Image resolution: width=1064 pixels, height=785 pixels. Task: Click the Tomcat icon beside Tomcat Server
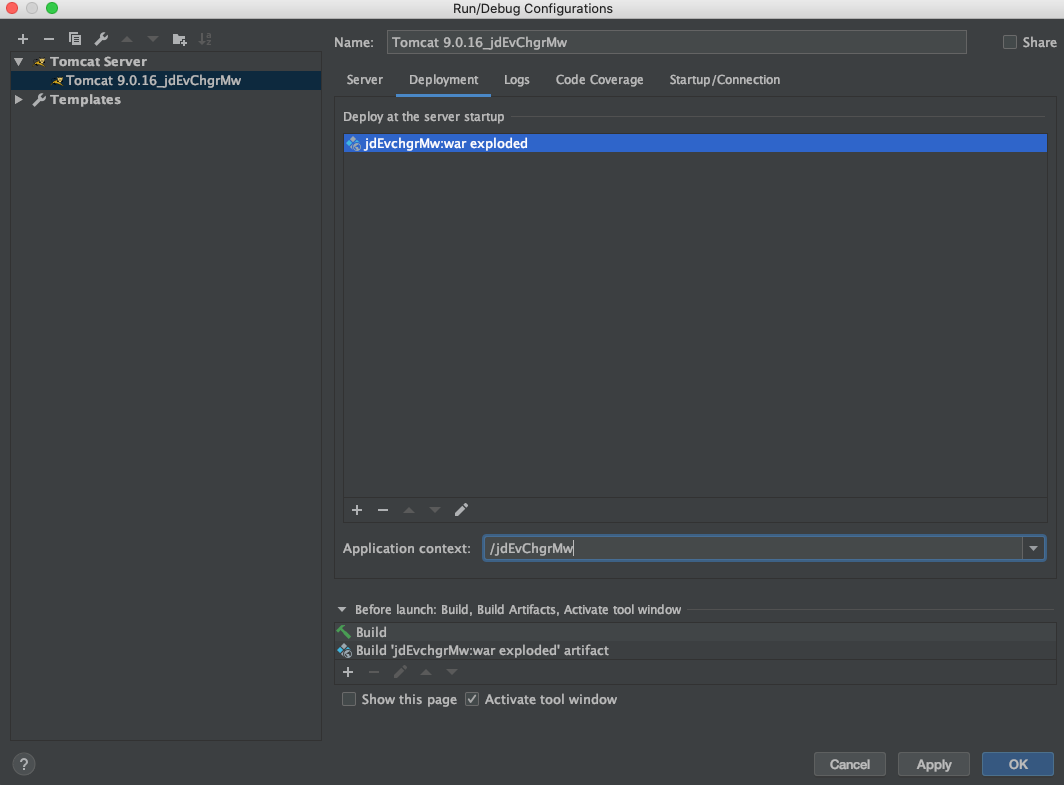[x=39, y=62]
